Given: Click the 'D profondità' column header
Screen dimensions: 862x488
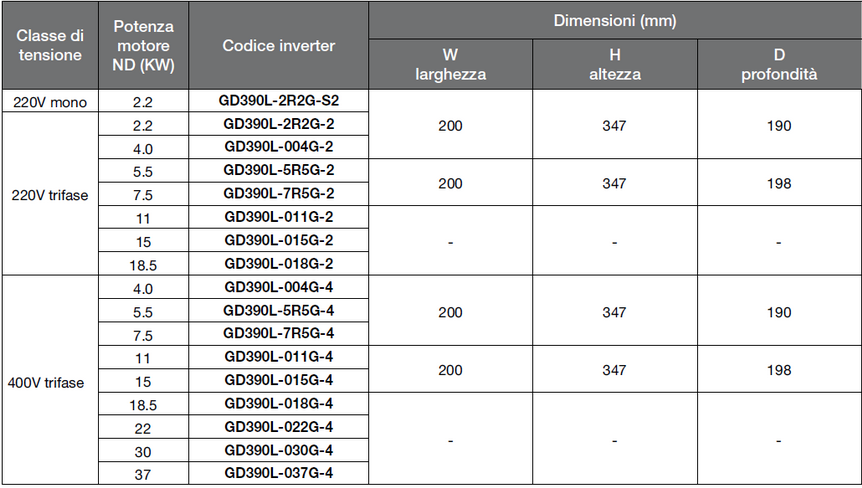Looking at the screenshot, I should (x=779, y=64).
